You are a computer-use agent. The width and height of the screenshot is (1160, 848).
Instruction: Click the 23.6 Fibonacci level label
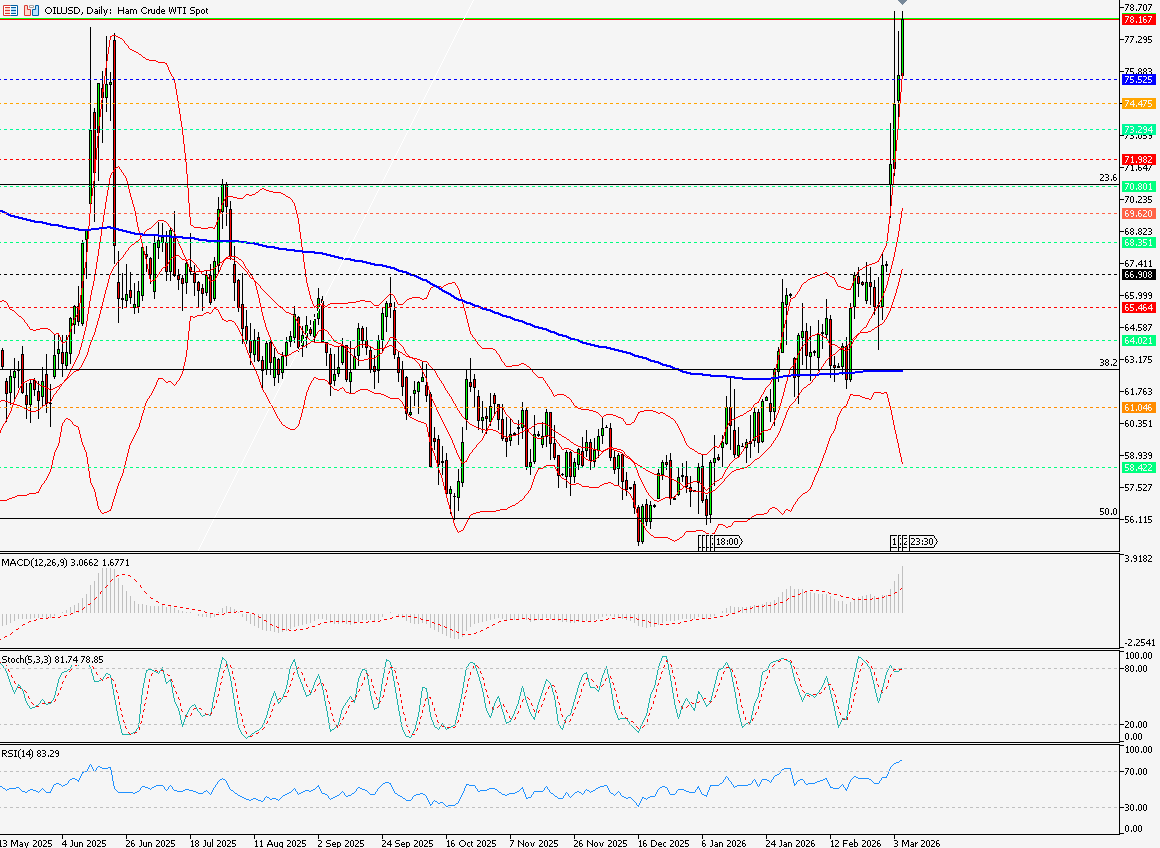tap(1107, 178)
